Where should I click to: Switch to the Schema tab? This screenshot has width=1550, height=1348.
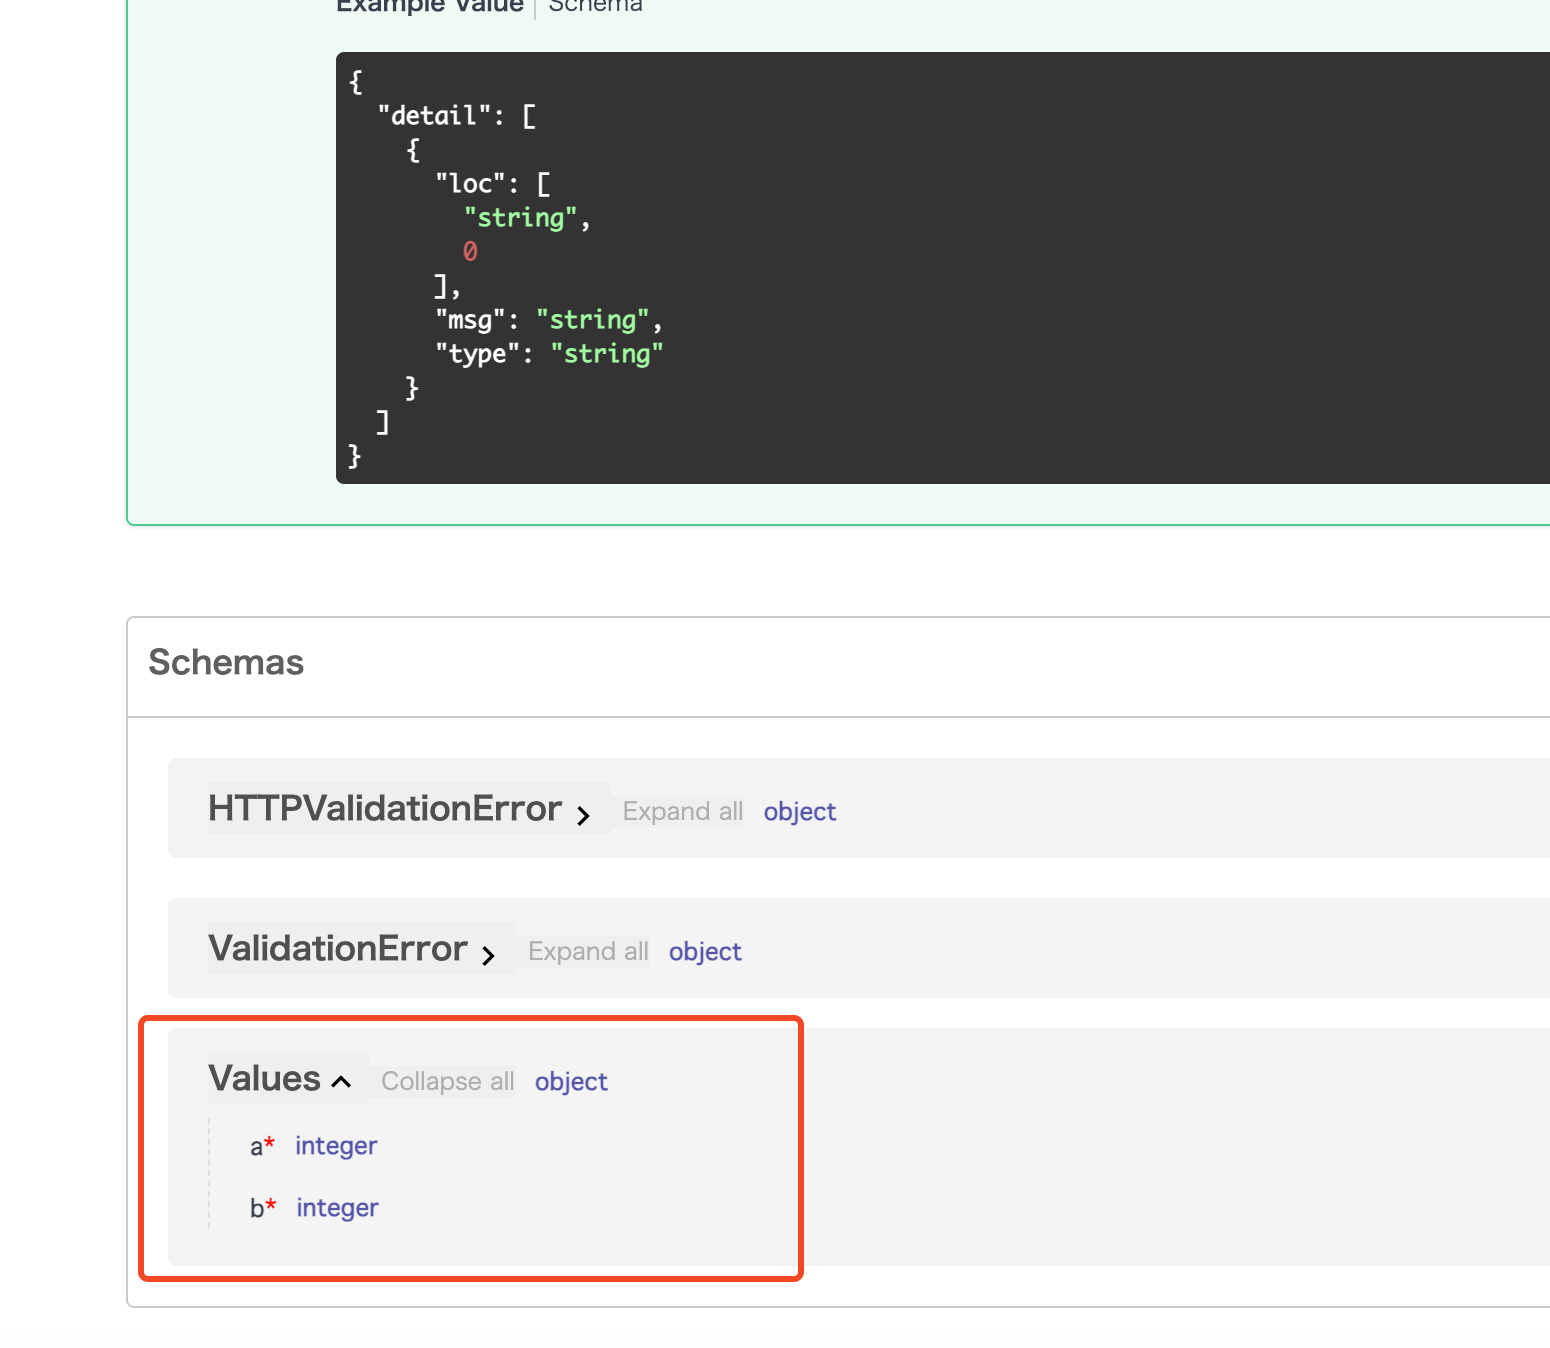(x=595, y=6)
